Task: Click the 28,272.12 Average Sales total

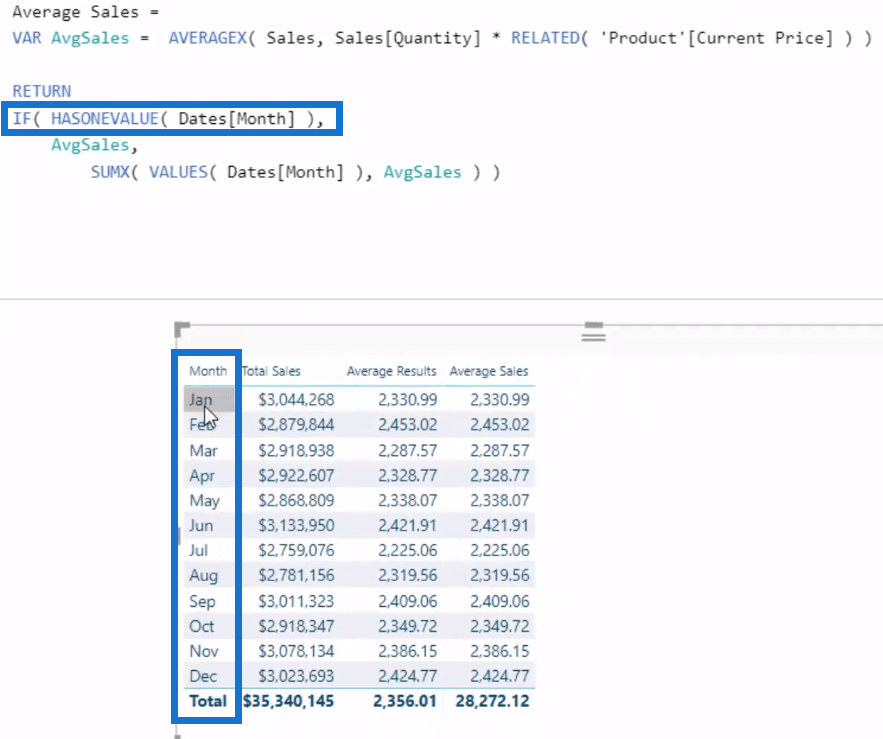Action: click(x=492, y=701)
